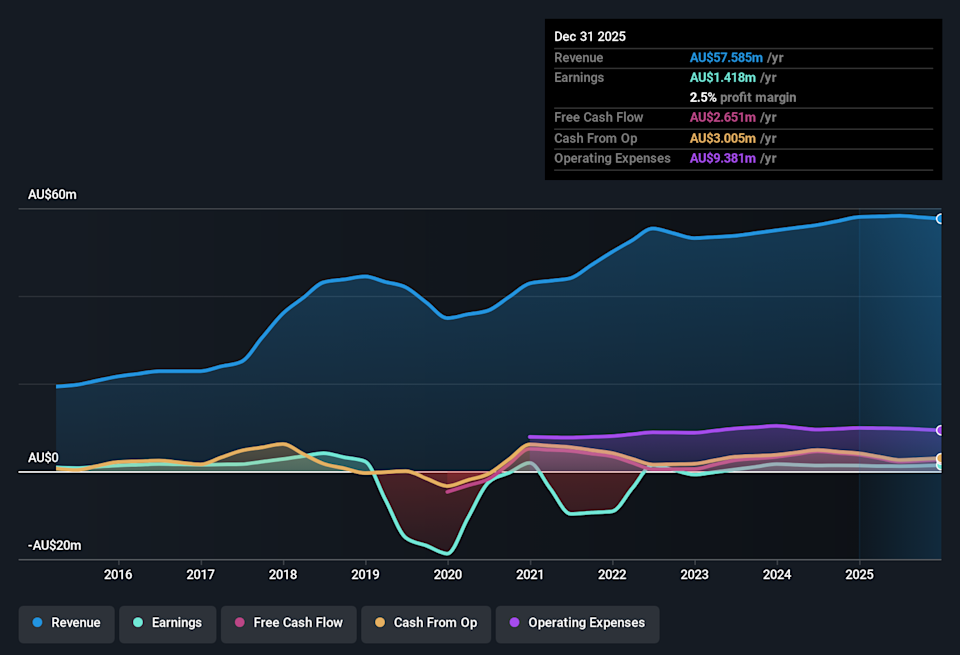Click the Dec 31 2025 tooltip header

click(x=590, y=36)
